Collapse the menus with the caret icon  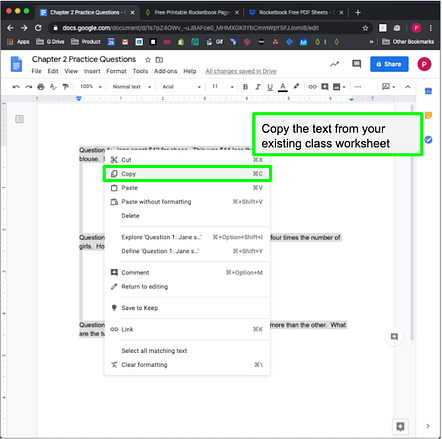tap(407, 87)
